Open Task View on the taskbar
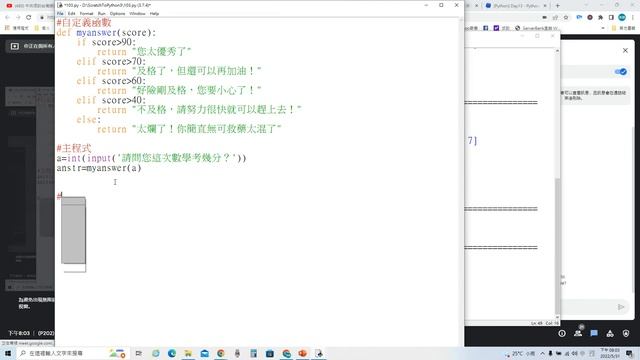 point(139,353)
